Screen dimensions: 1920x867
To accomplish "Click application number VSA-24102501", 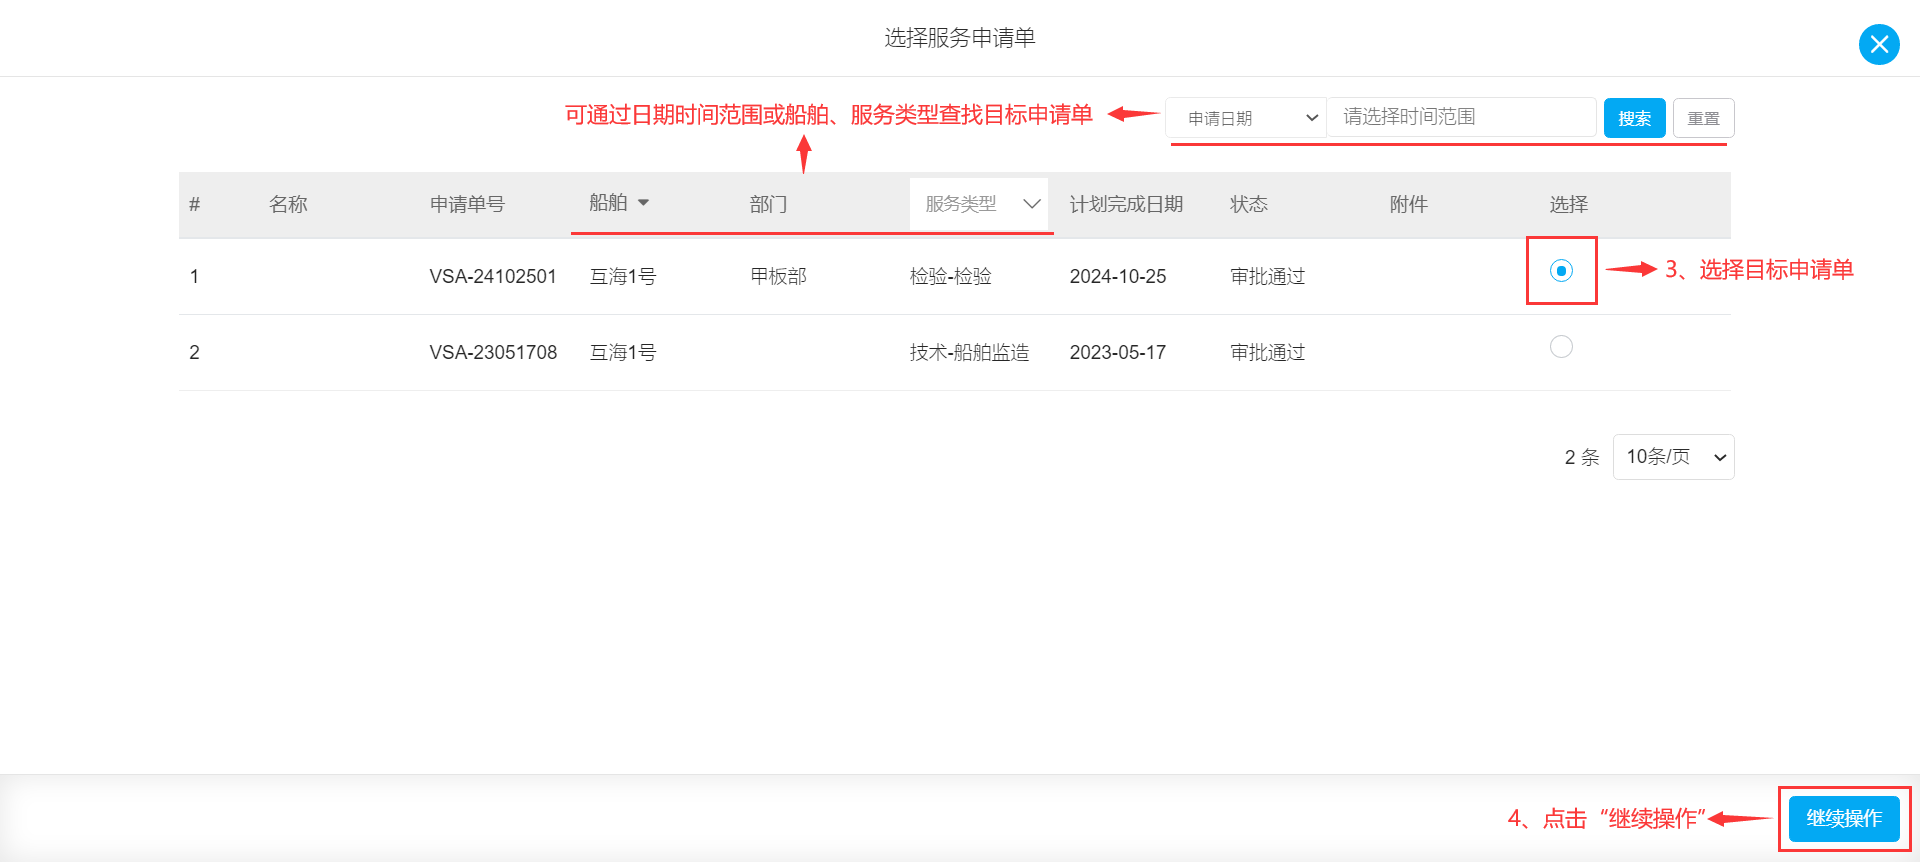I will pos(493,276).
